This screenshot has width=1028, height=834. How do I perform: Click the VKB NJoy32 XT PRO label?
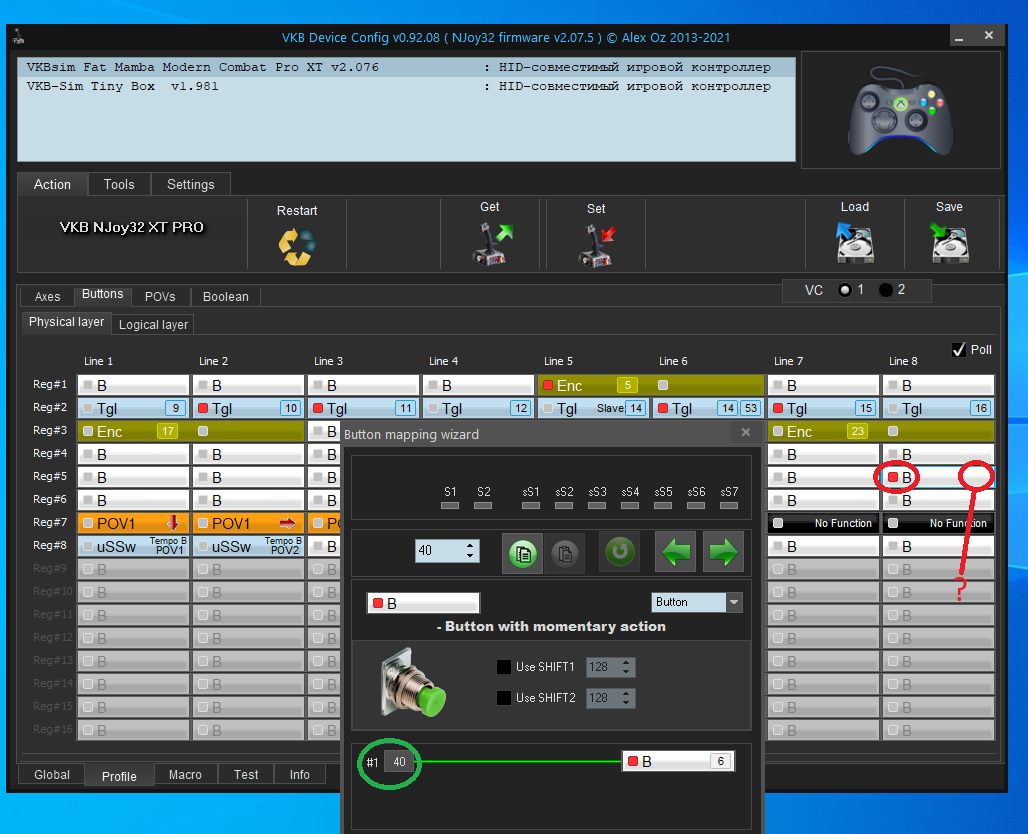[132, 227]
